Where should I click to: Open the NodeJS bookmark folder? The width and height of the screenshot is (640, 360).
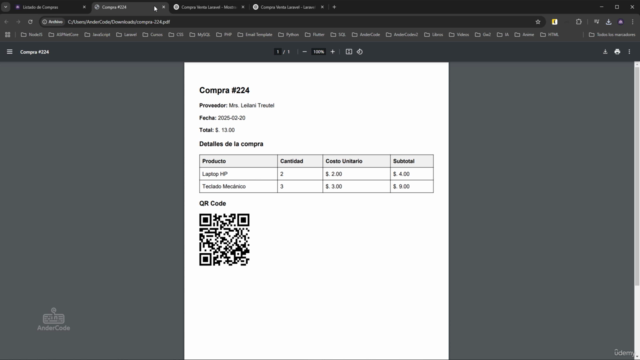pos(32,35)
